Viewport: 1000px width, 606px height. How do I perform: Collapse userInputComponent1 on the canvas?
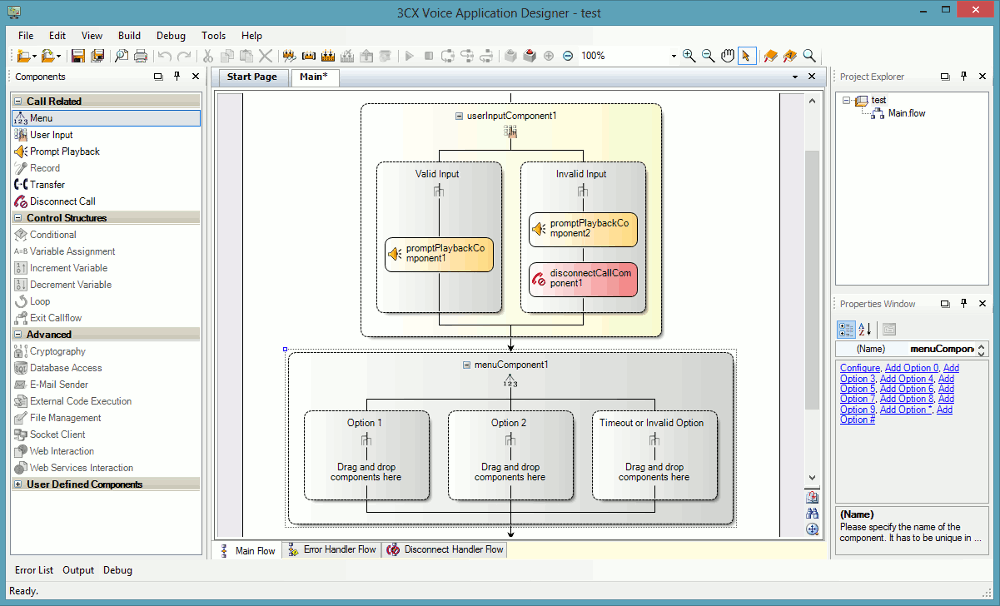459,116
